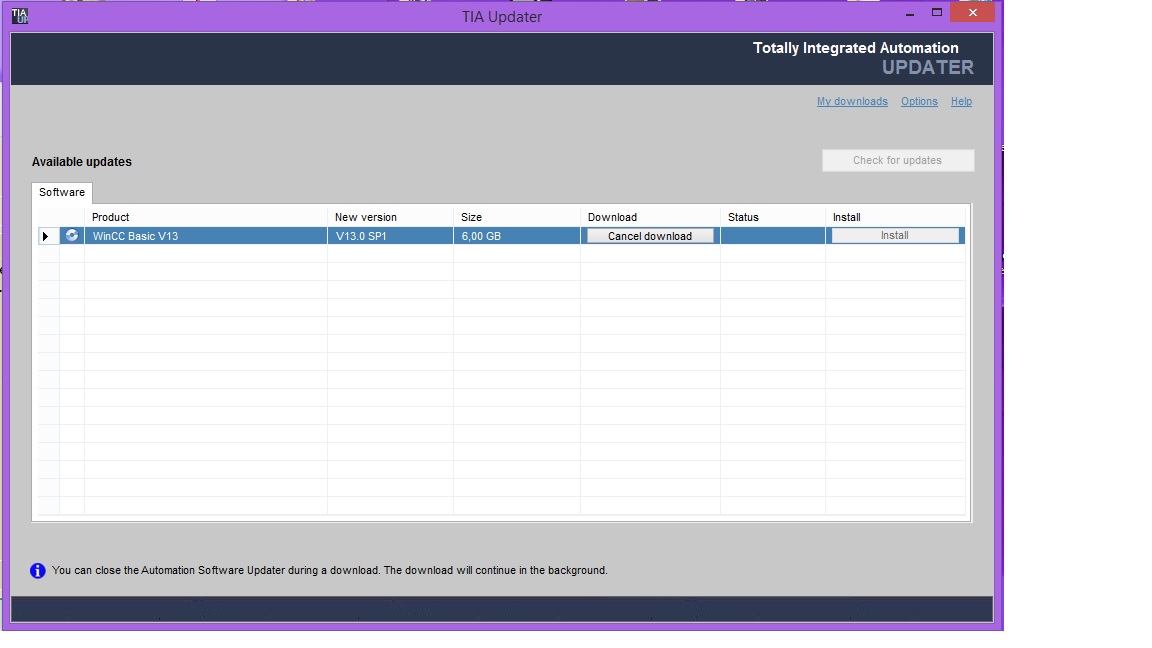Close the TIA Updater window
This screenshot has height=648, width=1152.
click(973, 12)
